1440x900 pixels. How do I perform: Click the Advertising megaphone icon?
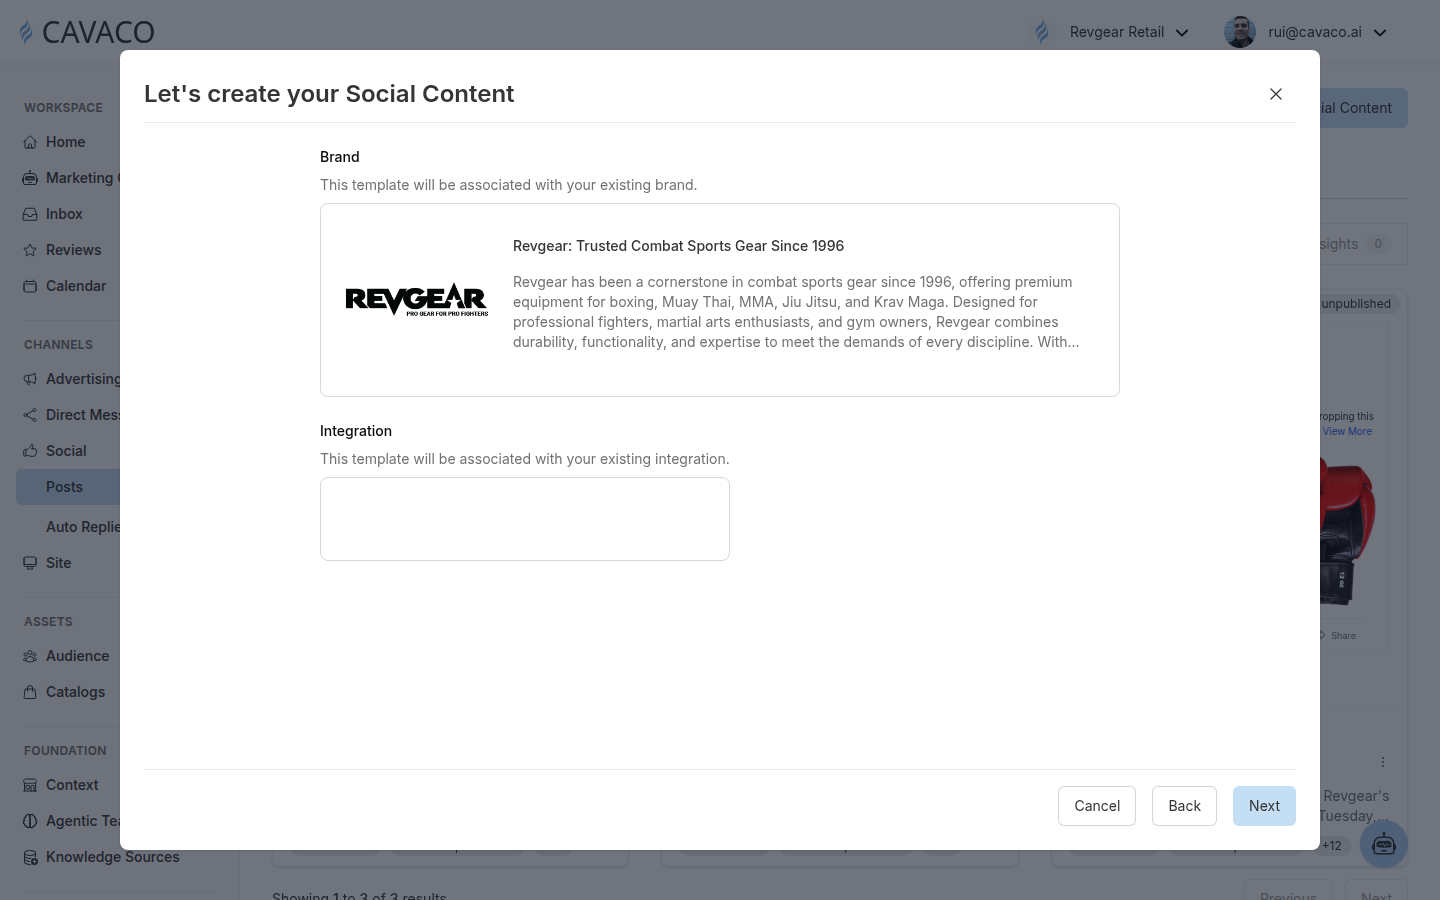[30, 379]
